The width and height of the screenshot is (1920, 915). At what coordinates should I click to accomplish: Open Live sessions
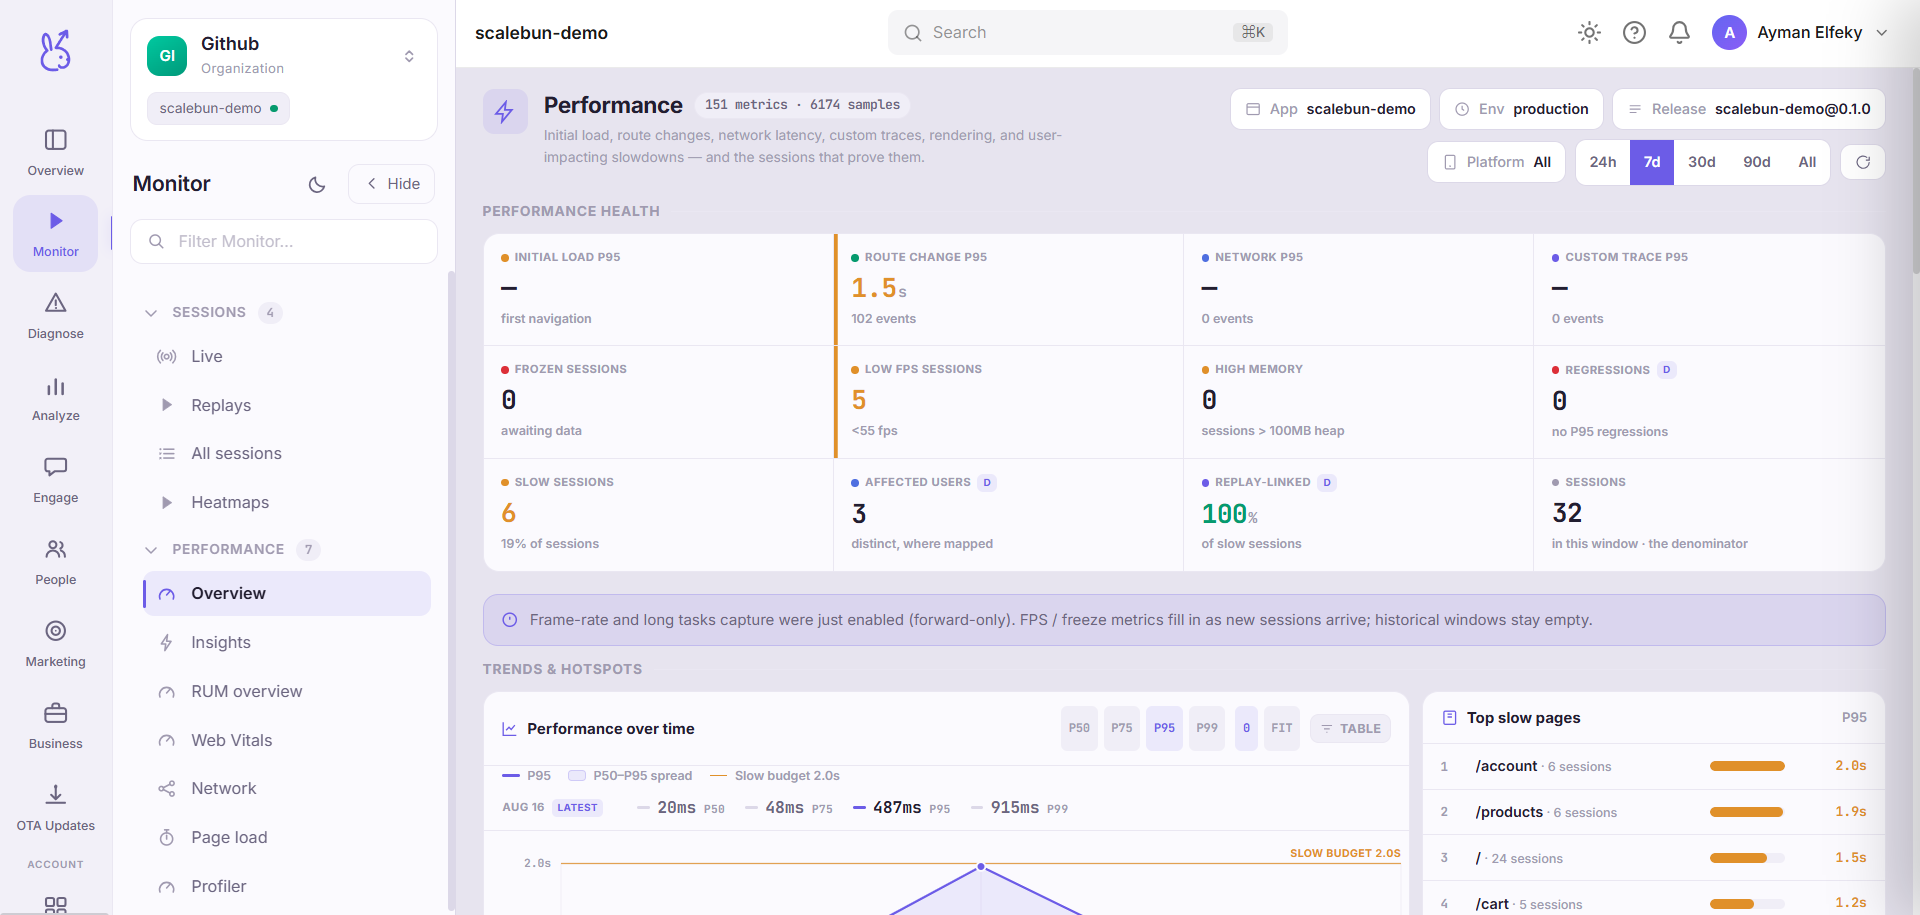[x=288, y=356]
